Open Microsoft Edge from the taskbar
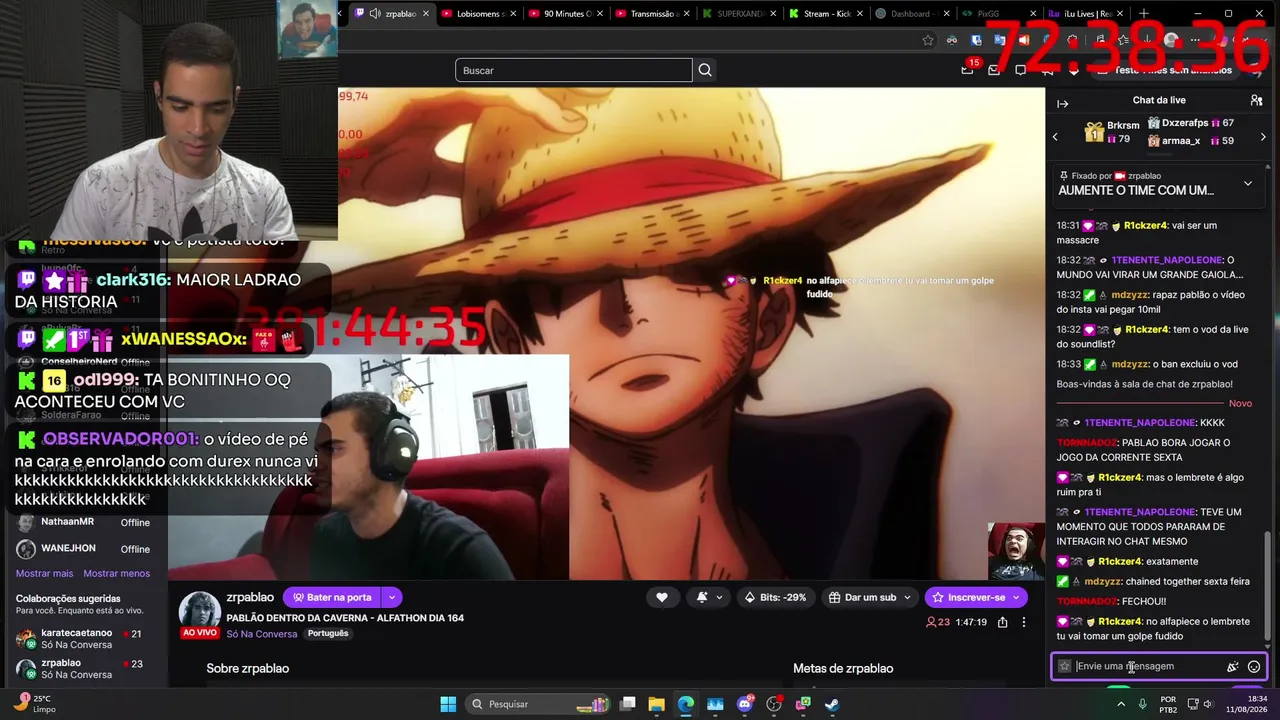 coord(685,704)
